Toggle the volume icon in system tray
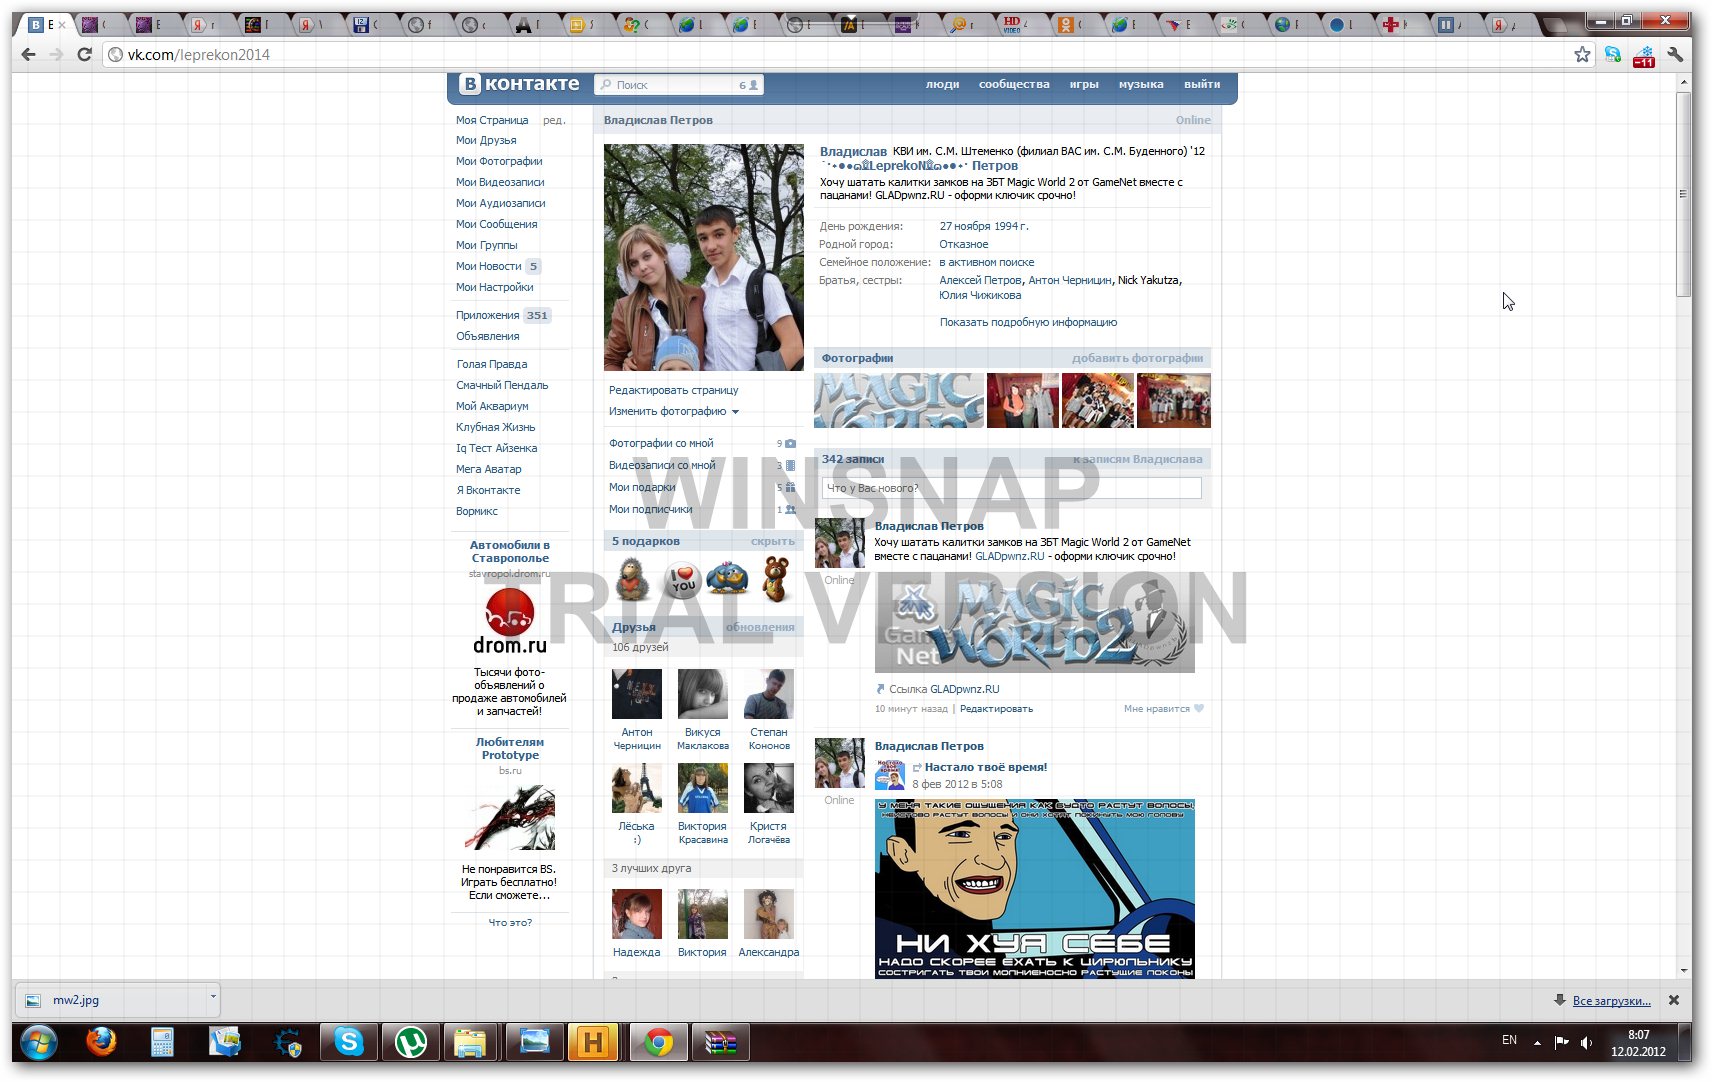 click(1586, 1043)
